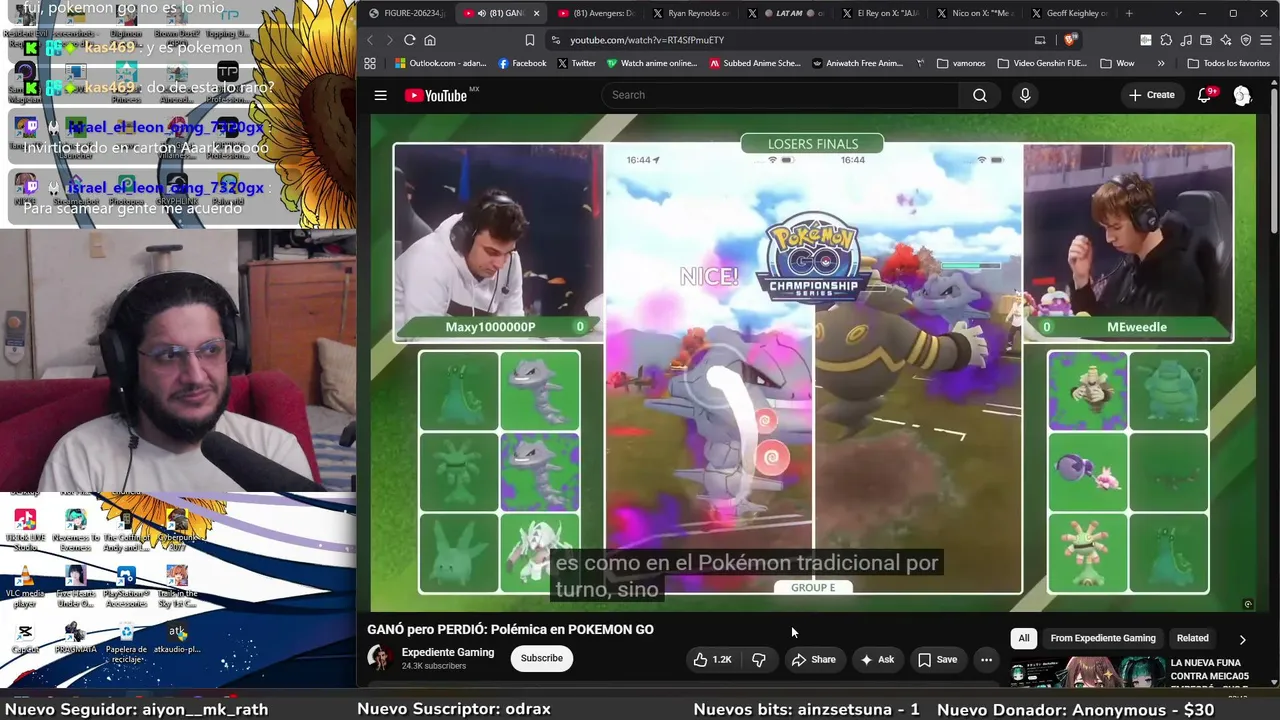Viewport: 1280px width, 720px height.
Task: Open the Wow bookmark folder
Action: click(x=1116, y=63)
